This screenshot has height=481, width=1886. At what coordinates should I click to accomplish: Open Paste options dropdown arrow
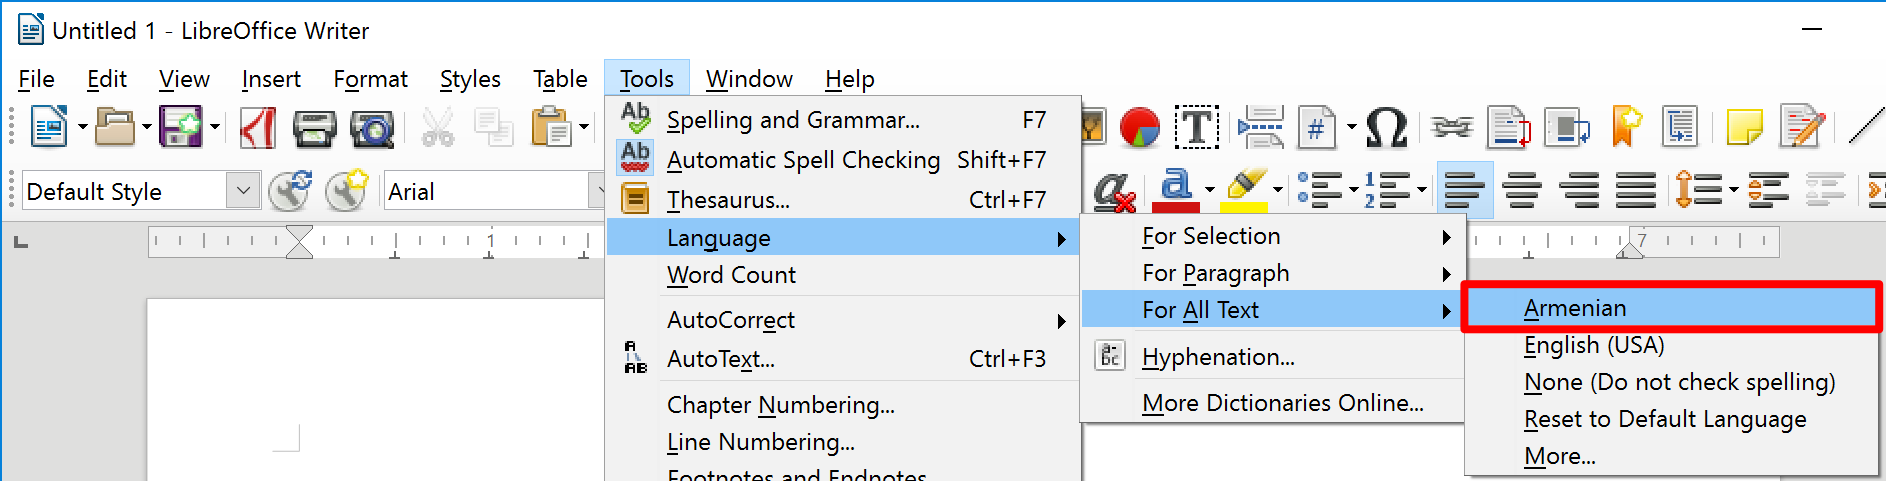tap(583, 127)
